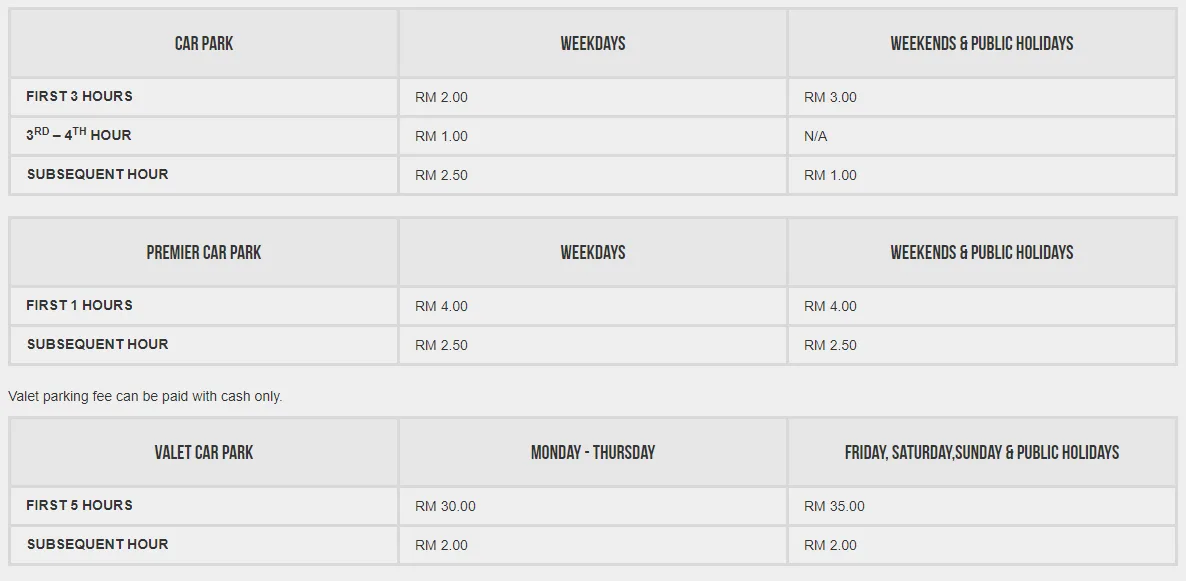Select the RM 3.00 rate cell
The height and width of the screenshot is (581, 1186).
(830, 97)
